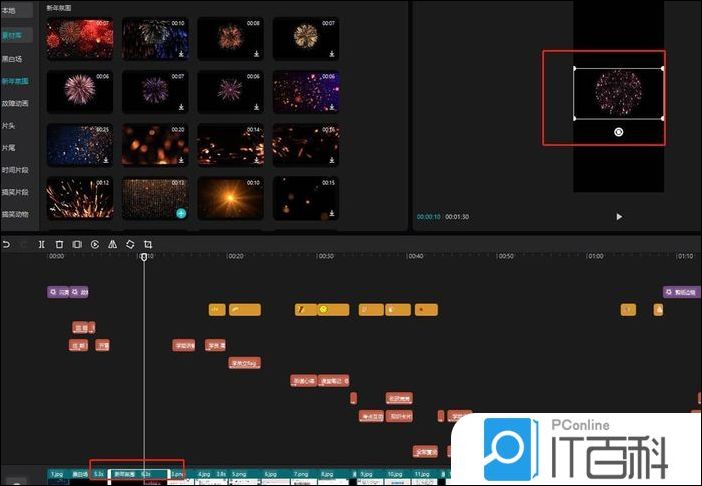Add the gold glitter clip using the plus button

tap(181, 213)
